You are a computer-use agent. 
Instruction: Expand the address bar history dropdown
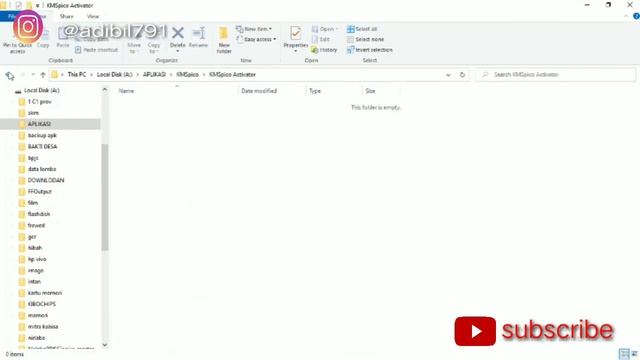(448, 75)
